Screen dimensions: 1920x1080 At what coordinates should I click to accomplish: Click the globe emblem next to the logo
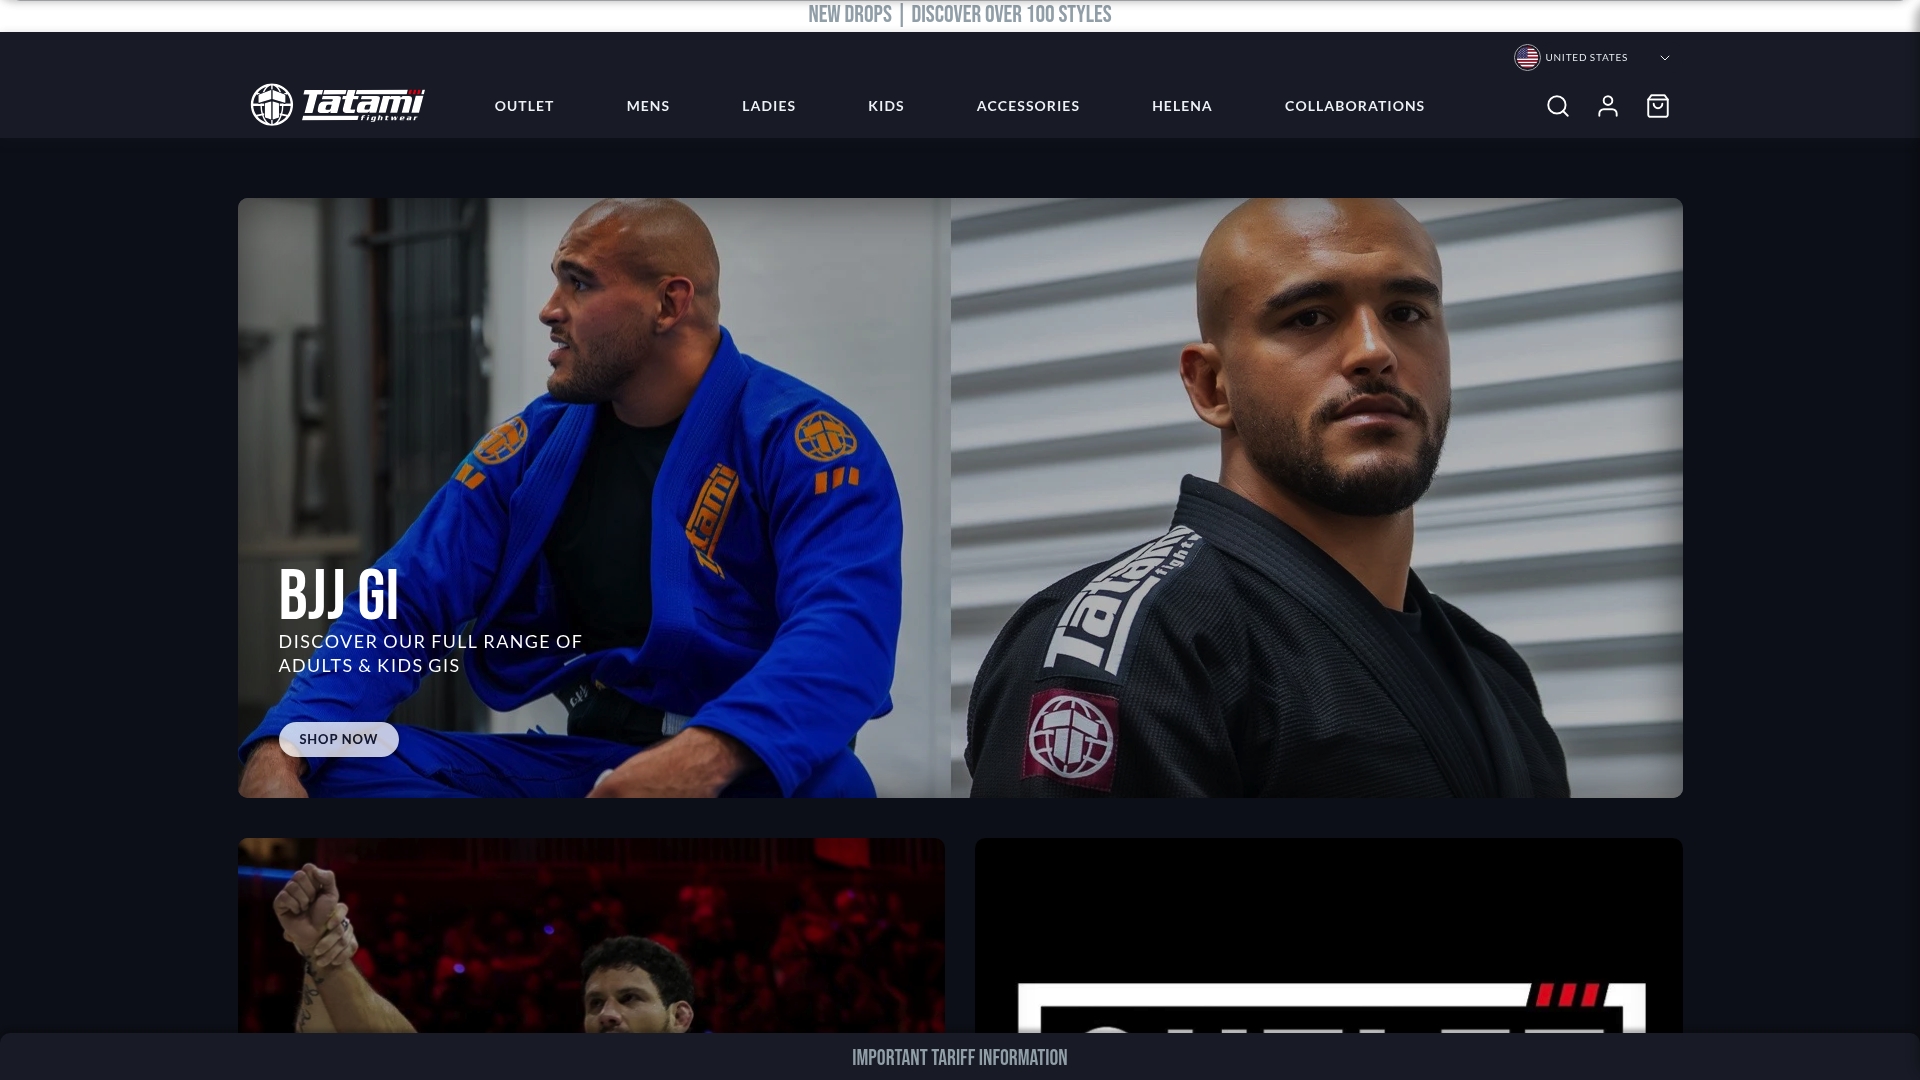click(271, 105)
